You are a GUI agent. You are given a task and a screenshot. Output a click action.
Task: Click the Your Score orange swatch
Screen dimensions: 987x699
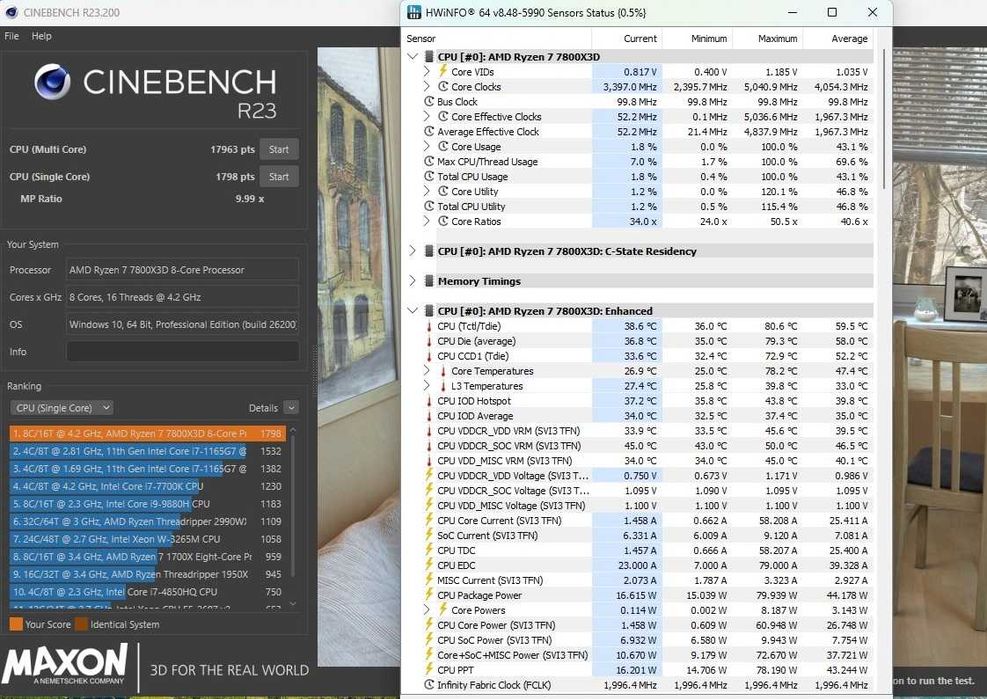point(16,624)
